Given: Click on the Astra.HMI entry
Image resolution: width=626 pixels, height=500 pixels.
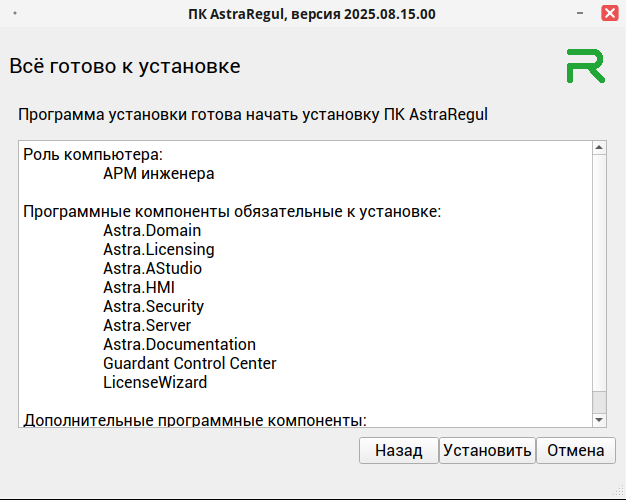Looking at the screenshot, I should [x=139, y=288].
